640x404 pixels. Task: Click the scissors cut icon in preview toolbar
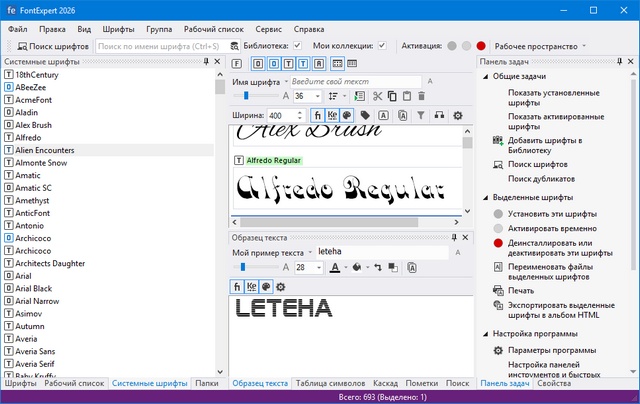point(378,96)
